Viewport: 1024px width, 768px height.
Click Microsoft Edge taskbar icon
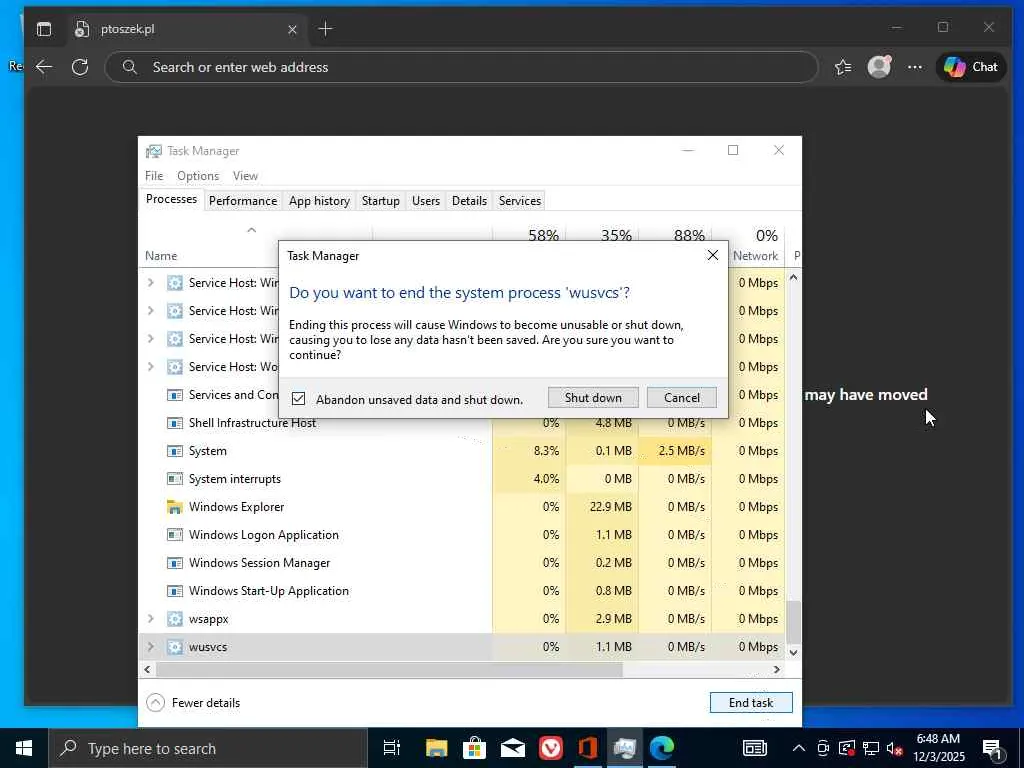pyautogui.click(x=662, y=748)
